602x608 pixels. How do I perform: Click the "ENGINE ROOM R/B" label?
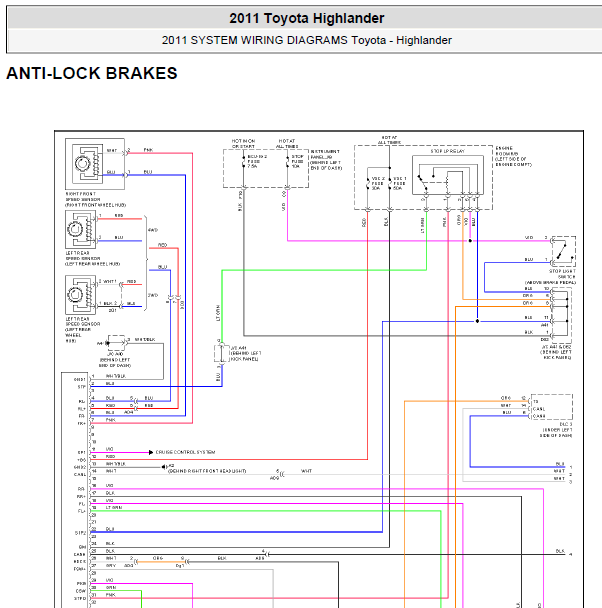507,151
